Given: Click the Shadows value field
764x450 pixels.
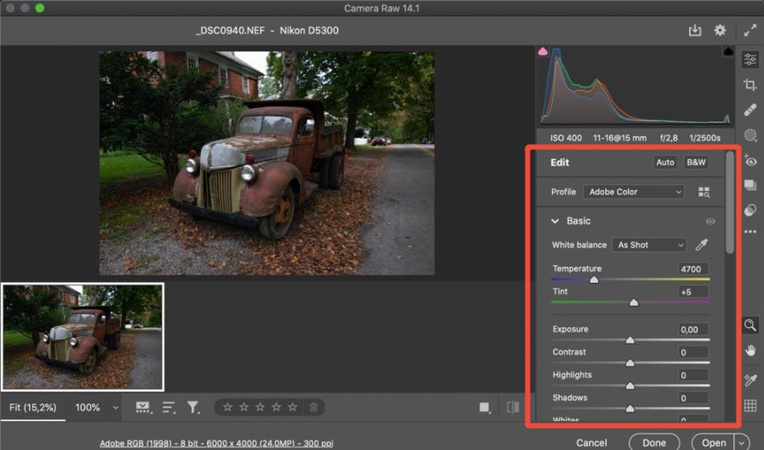Looking at the screenshot, I should pos(693,398).
